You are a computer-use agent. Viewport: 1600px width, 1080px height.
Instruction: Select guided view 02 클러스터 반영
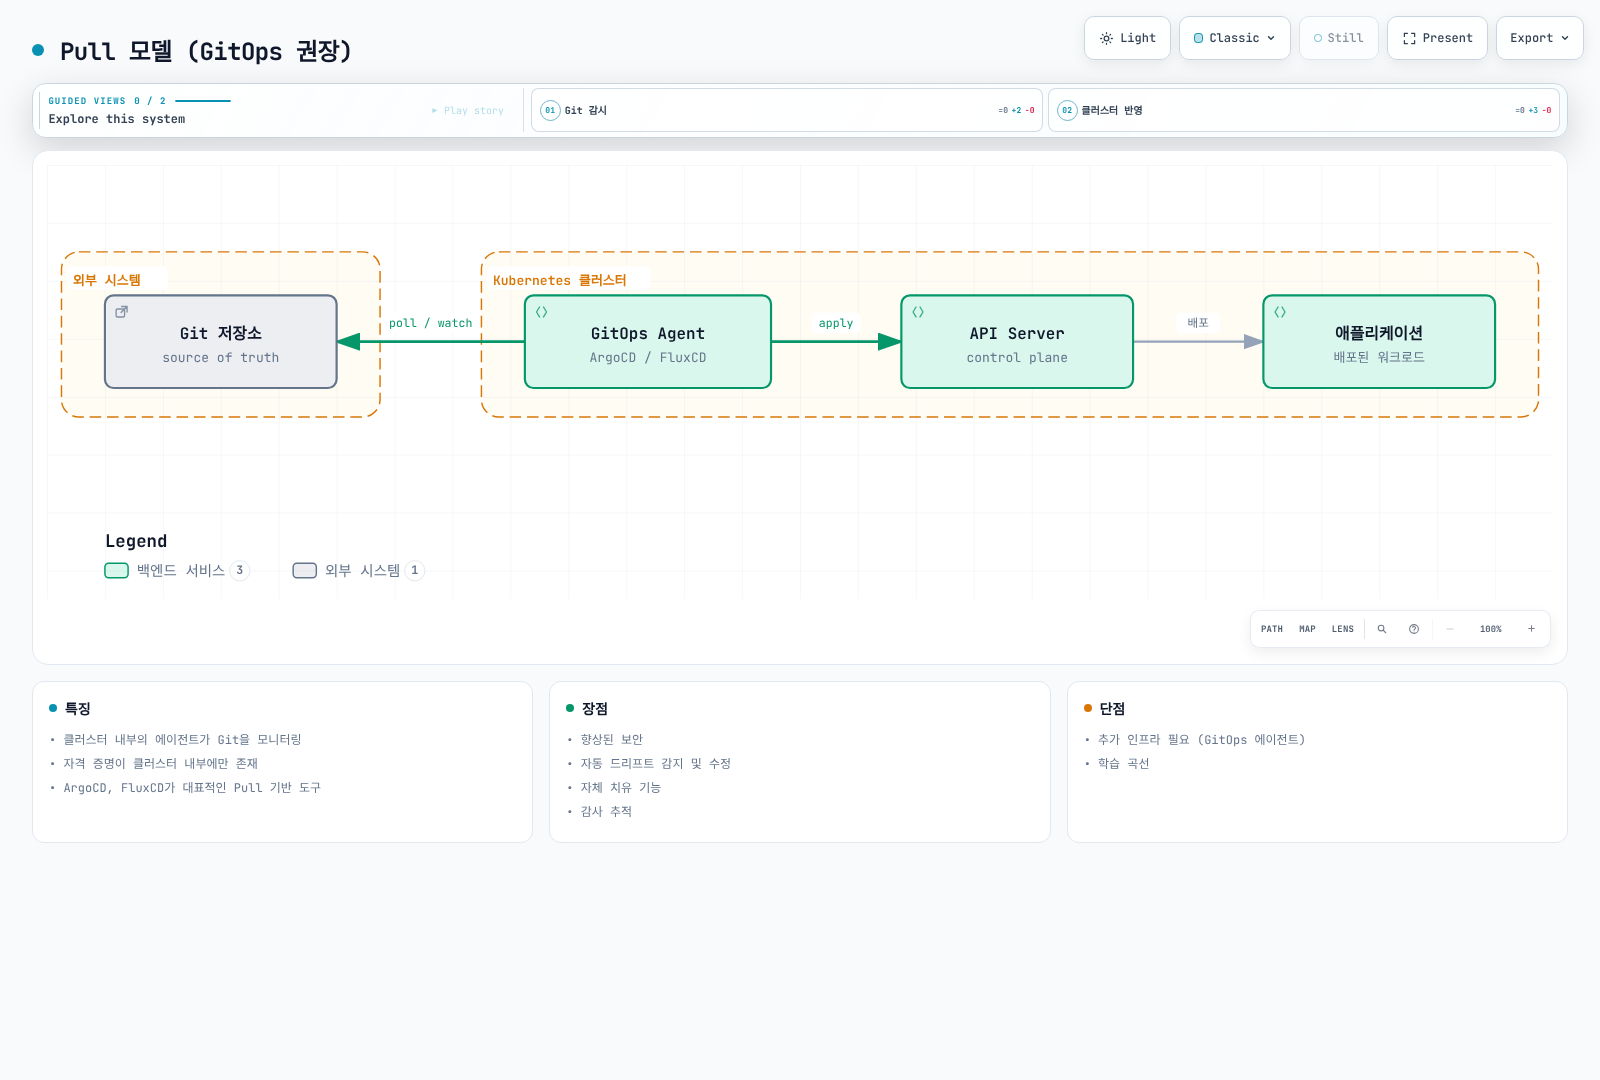1304,110
